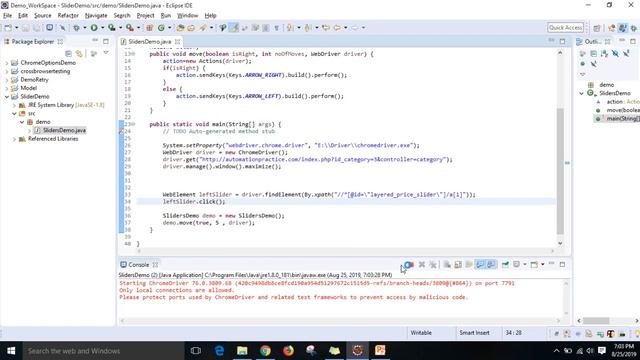
Task: Click the New file wizard toolbar icon
Action: (x=8, y=28)
